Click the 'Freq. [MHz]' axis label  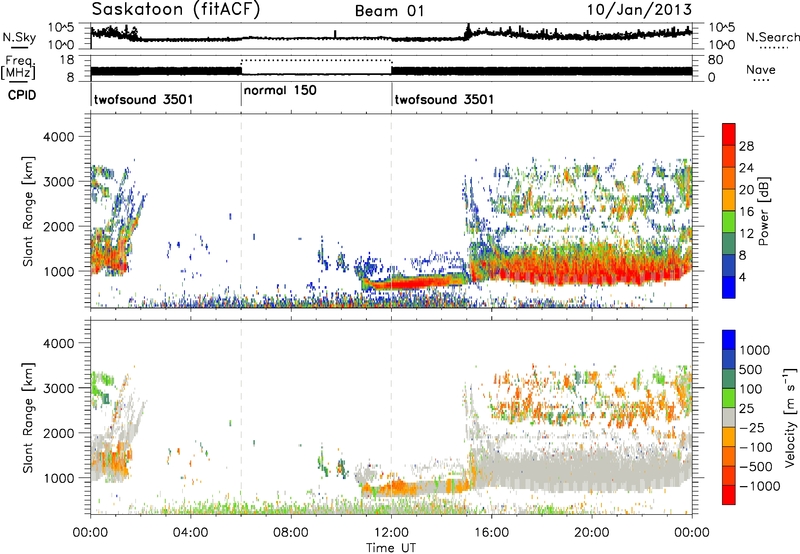click(18, 67)
